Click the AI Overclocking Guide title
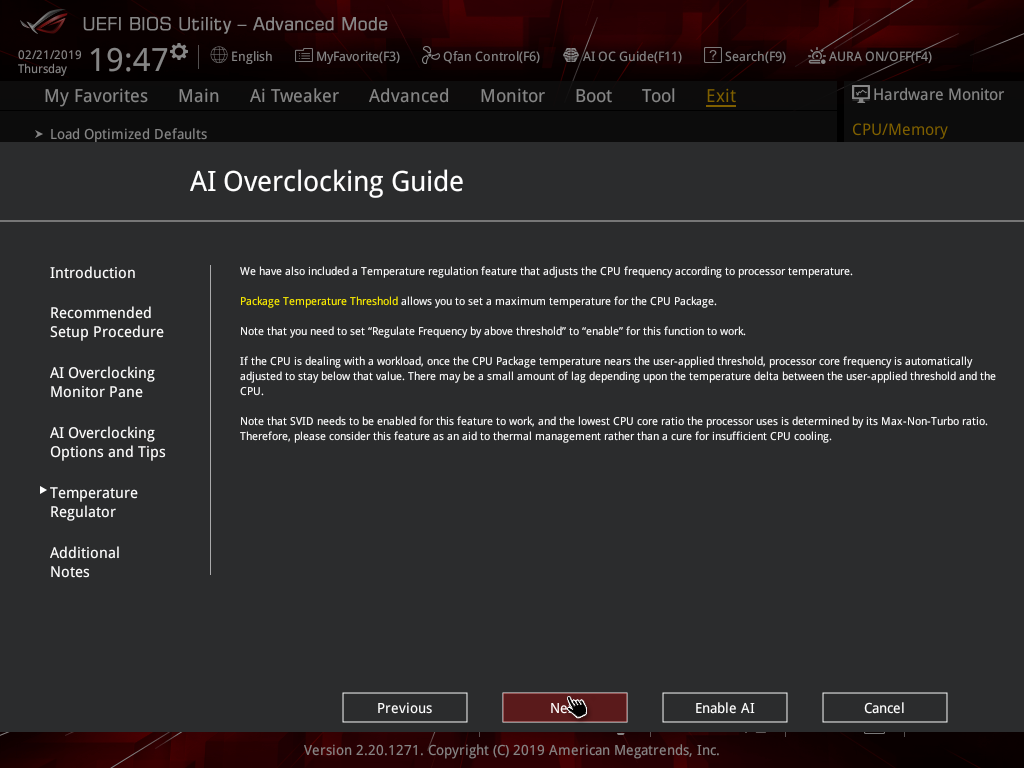 click(x=327, y=181)
